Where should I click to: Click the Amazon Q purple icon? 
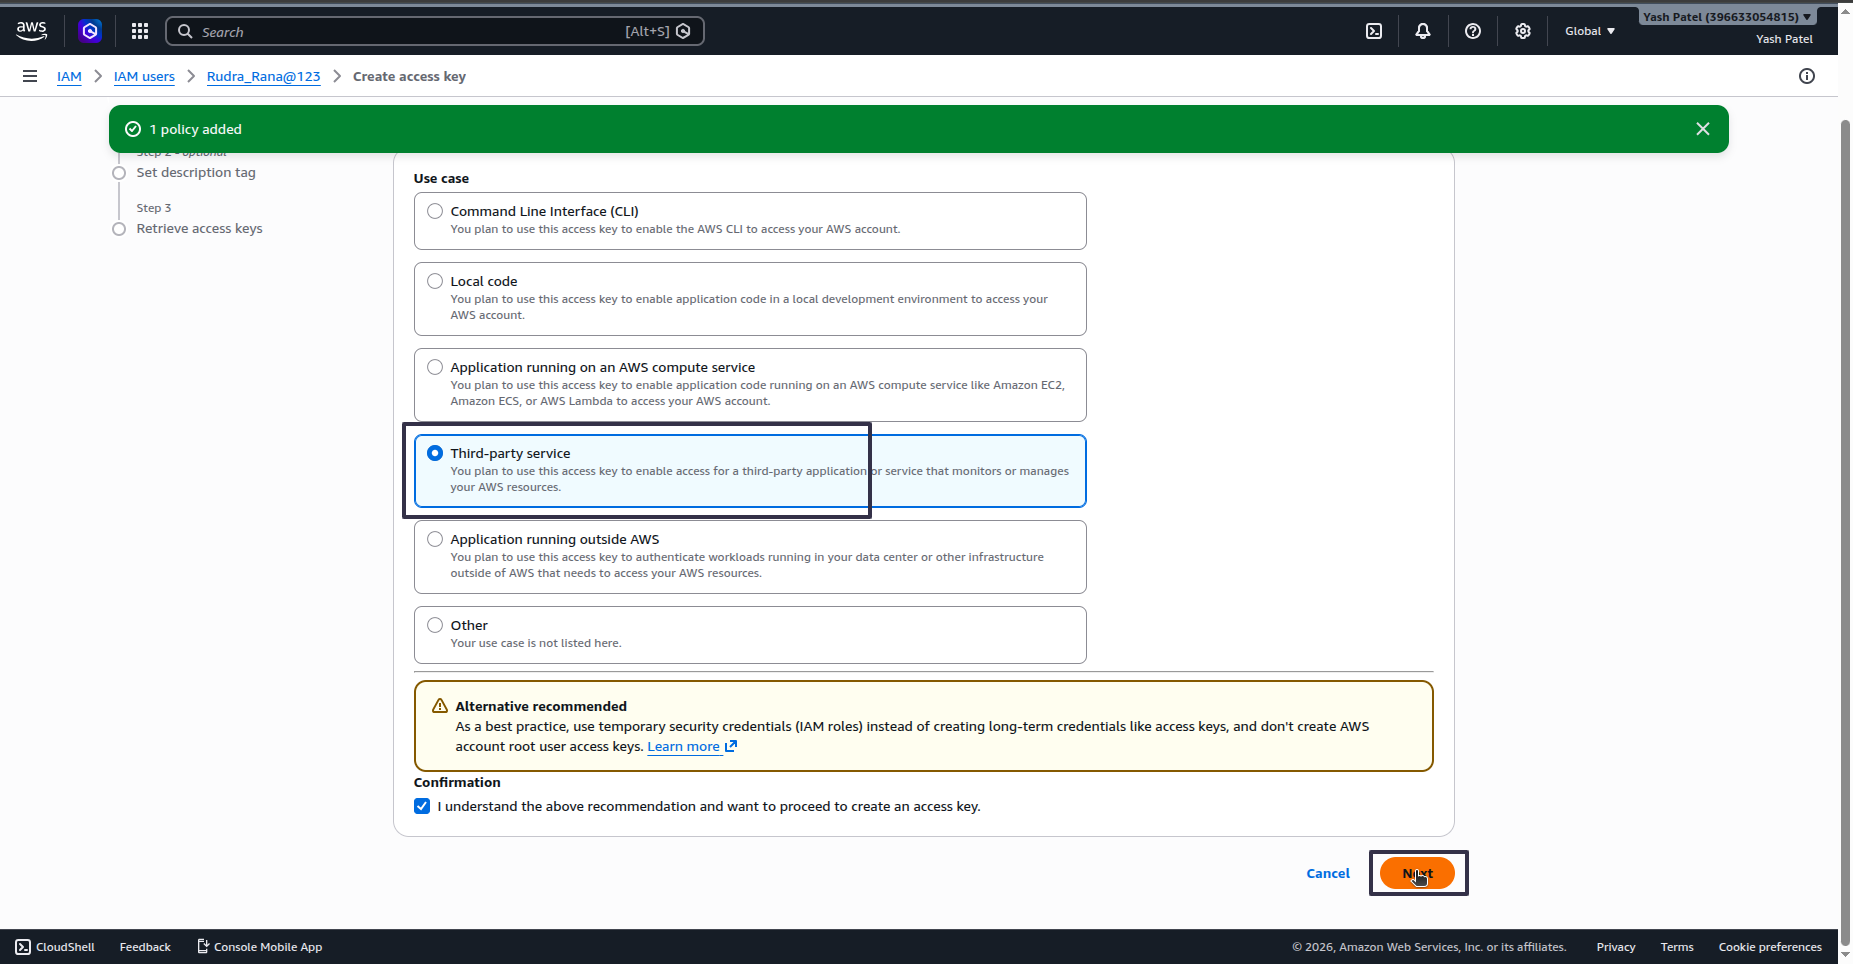click(x=90, y=31)
